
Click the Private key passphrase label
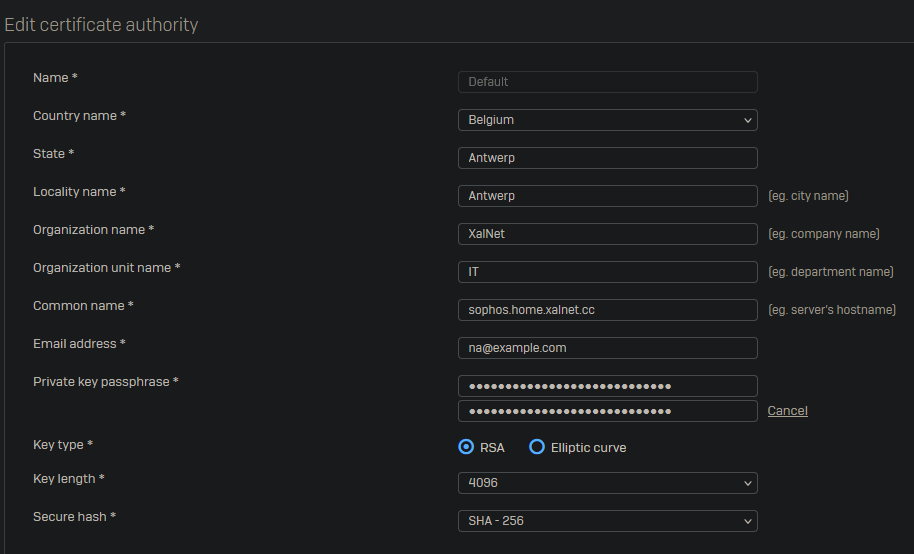pyautogui.click(x=105, y=382)
